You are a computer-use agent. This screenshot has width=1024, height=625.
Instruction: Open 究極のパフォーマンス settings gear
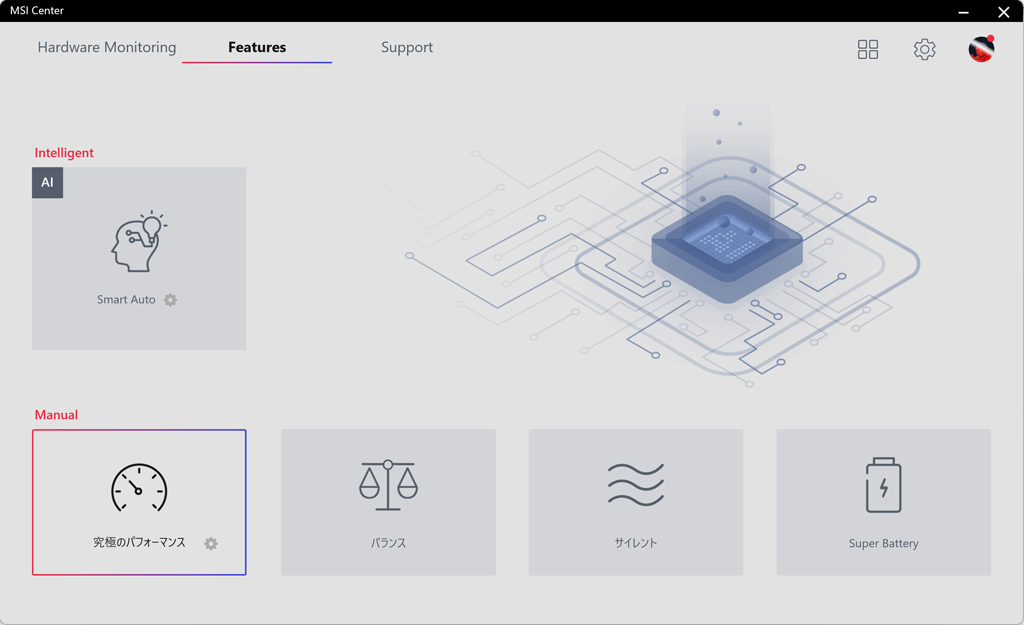point(211,543)
